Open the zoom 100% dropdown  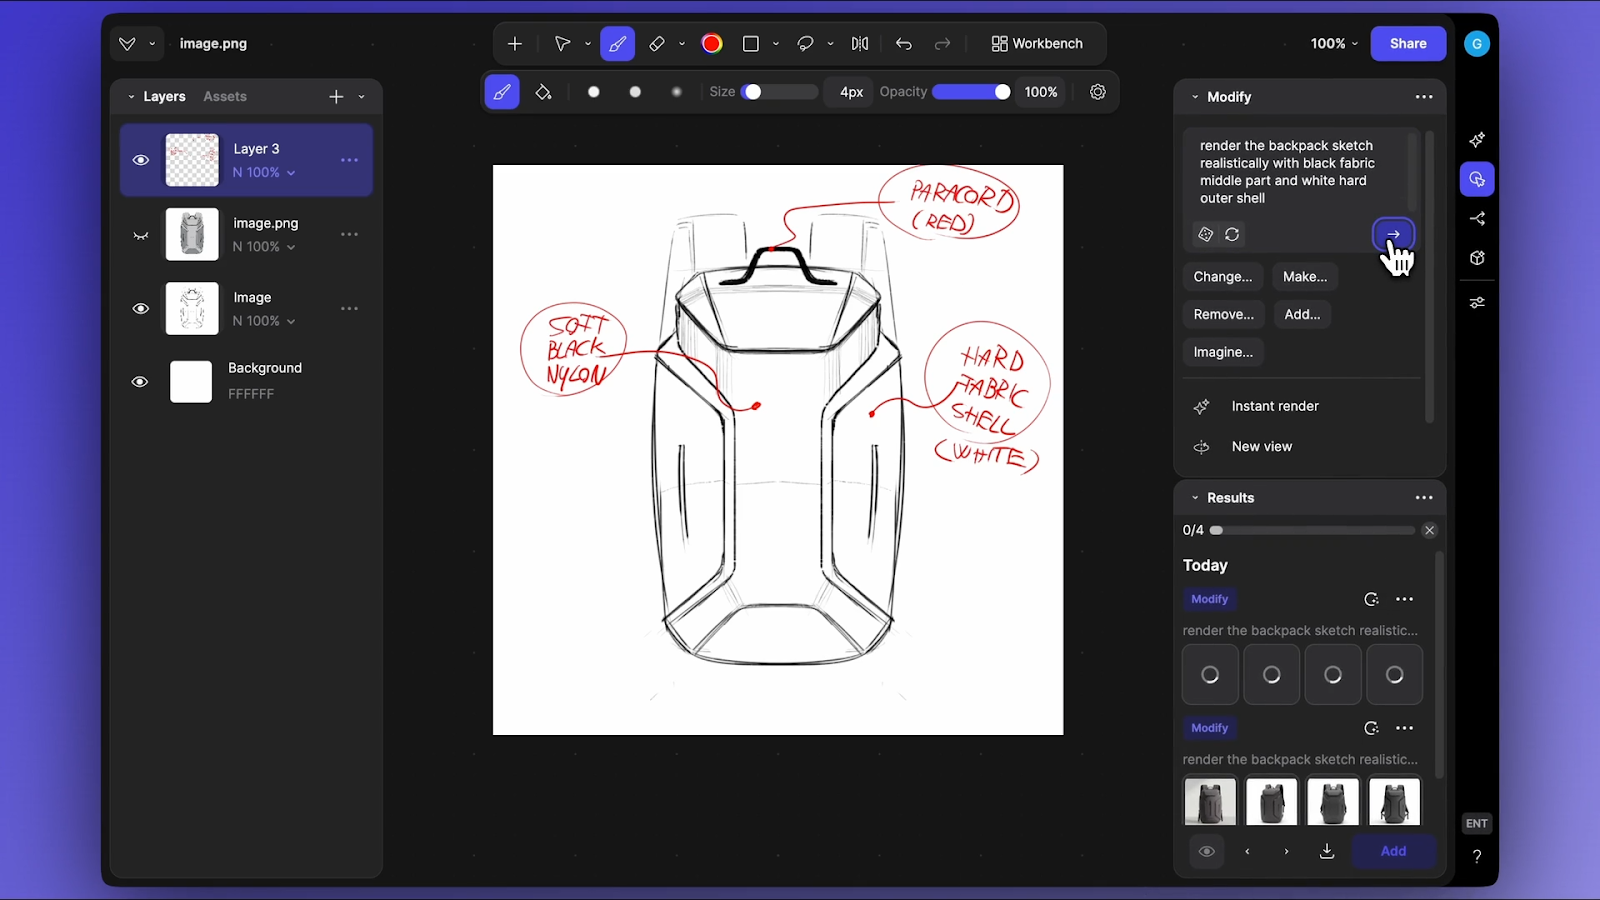[1335, 44]
